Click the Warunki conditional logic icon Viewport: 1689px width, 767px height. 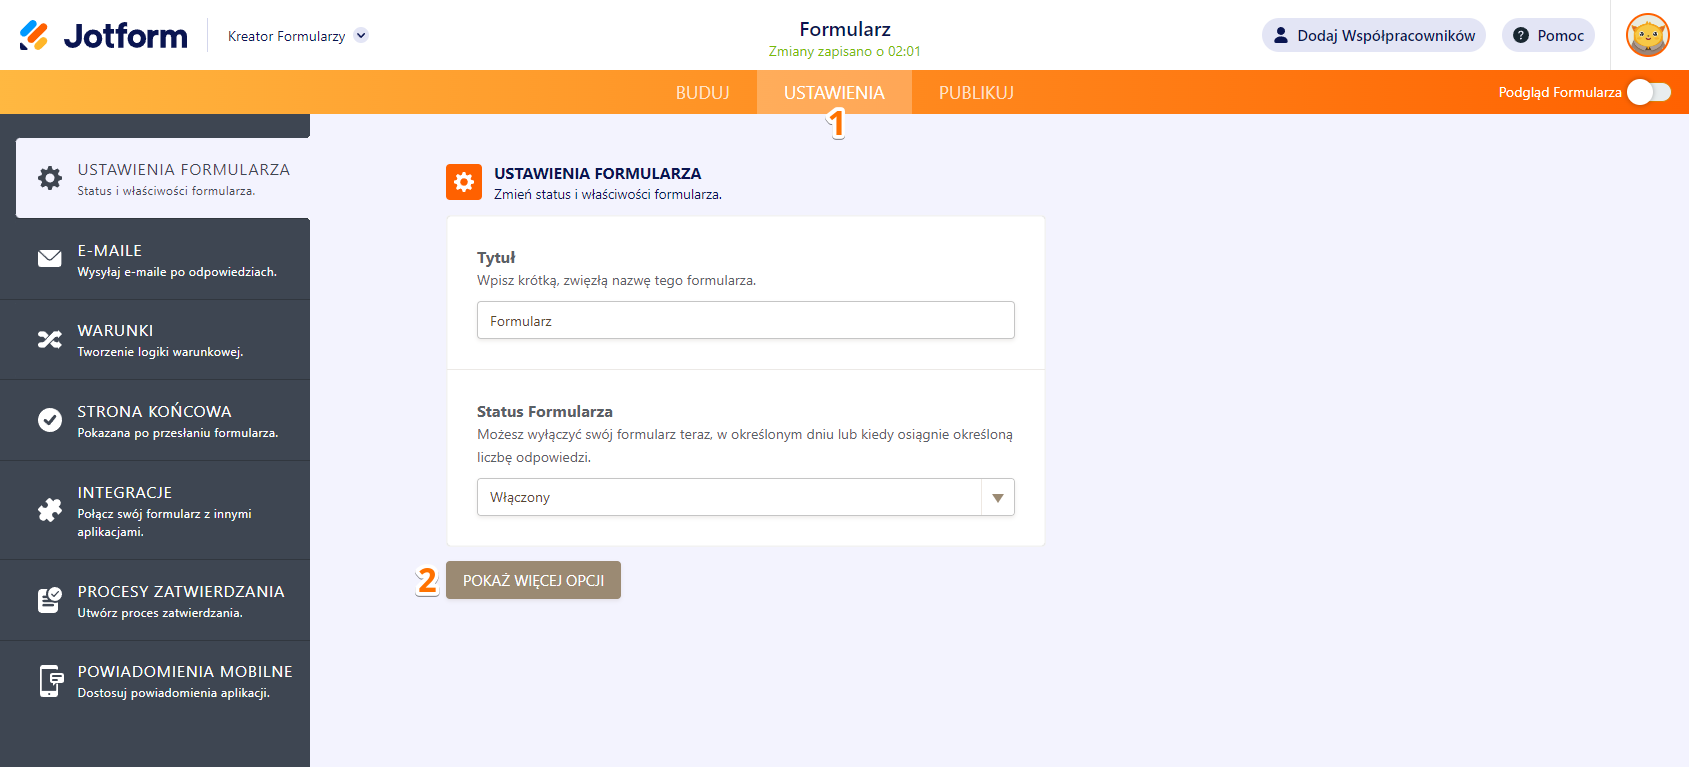pyautogui.click(x=50, y=339)
